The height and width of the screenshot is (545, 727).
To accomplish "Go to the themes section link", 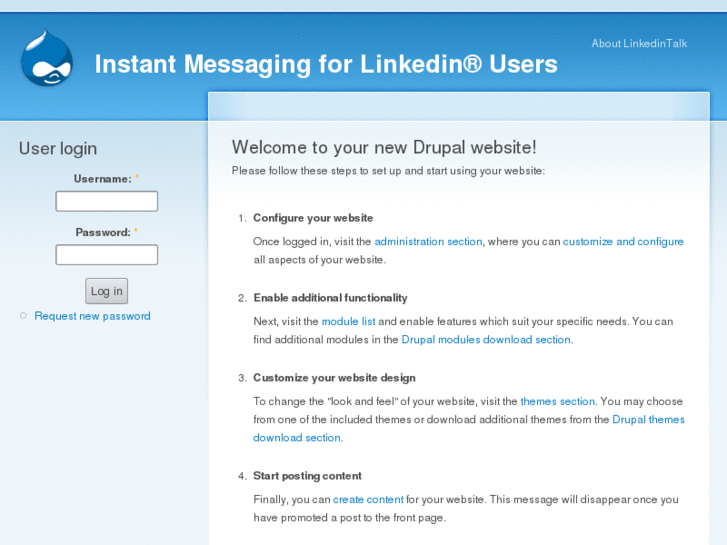I will [x=557, y=402].
